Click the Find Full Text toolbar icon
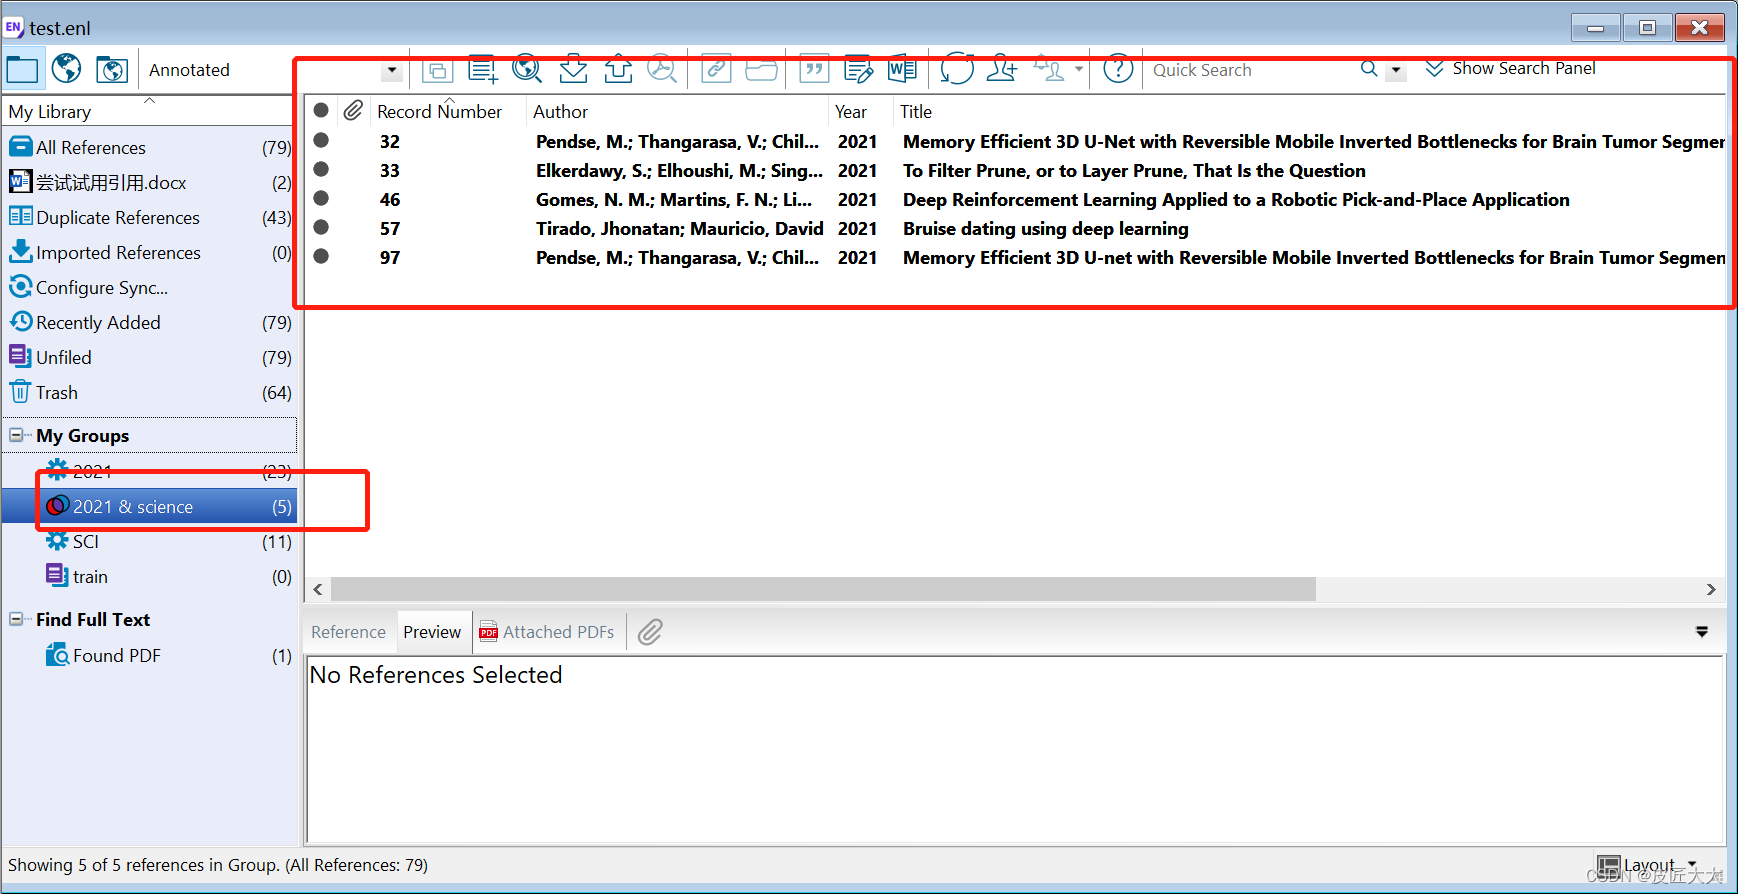 pos(662,69)
